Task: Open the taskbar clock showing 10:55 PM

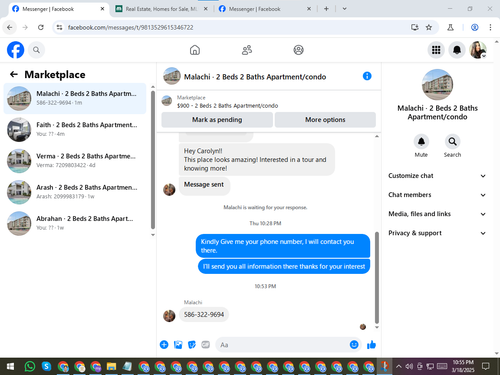Action: [463, 366]
